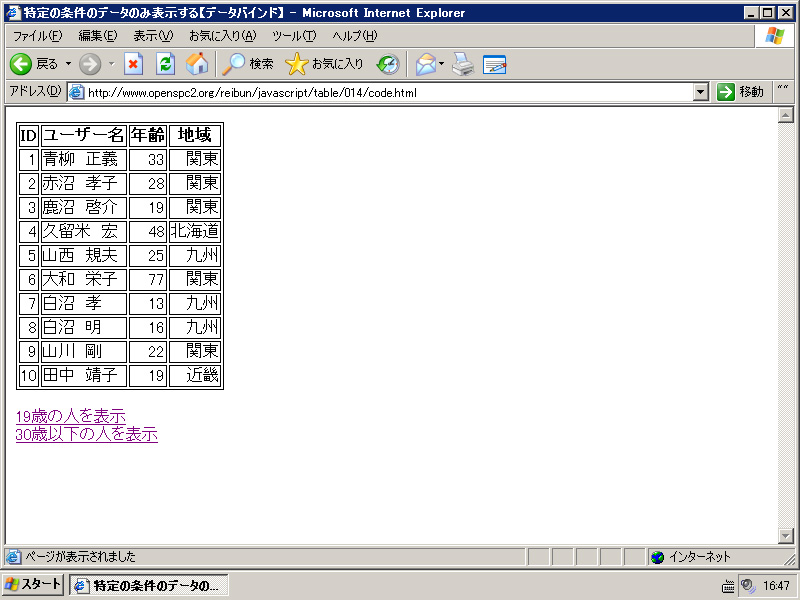Image resolution: width=800 pixels, height=600 pixels.
Task: Expand the Back button history dropdown arrow
Action: [68, 64]
